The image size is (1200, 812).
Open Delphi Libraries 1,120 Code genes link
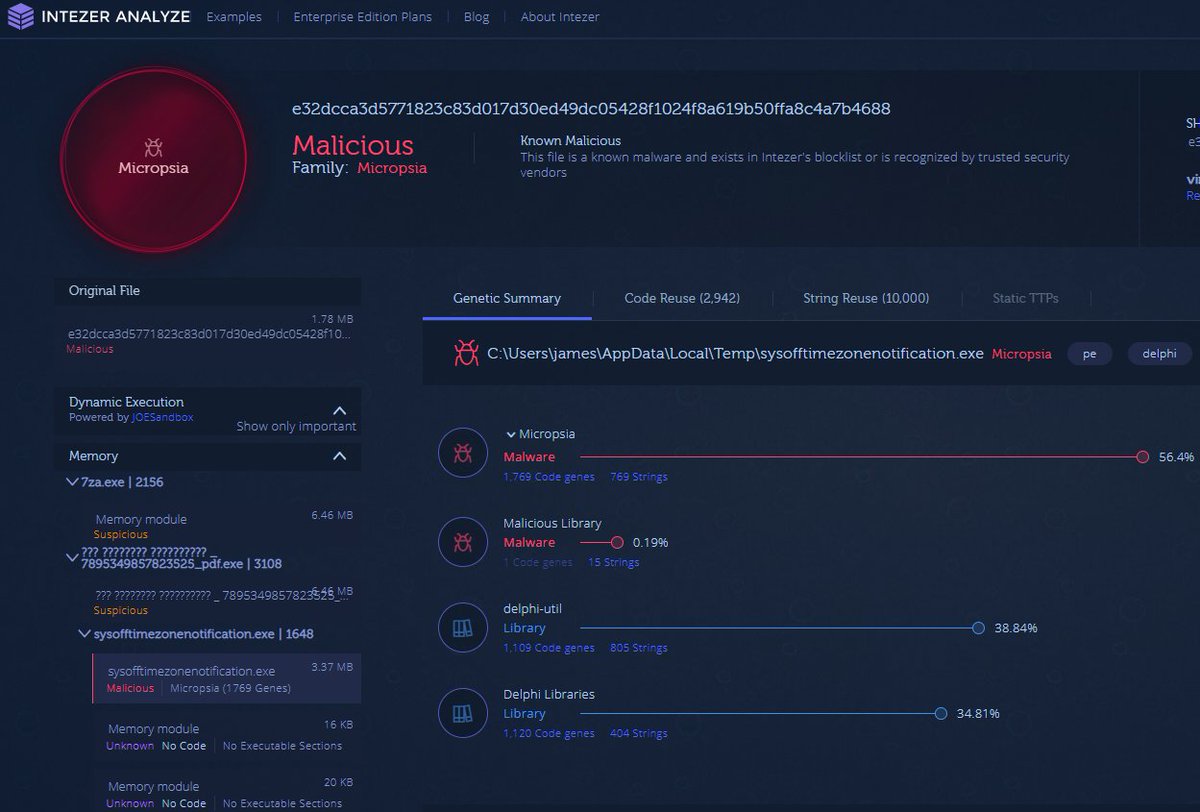[549, 734]
